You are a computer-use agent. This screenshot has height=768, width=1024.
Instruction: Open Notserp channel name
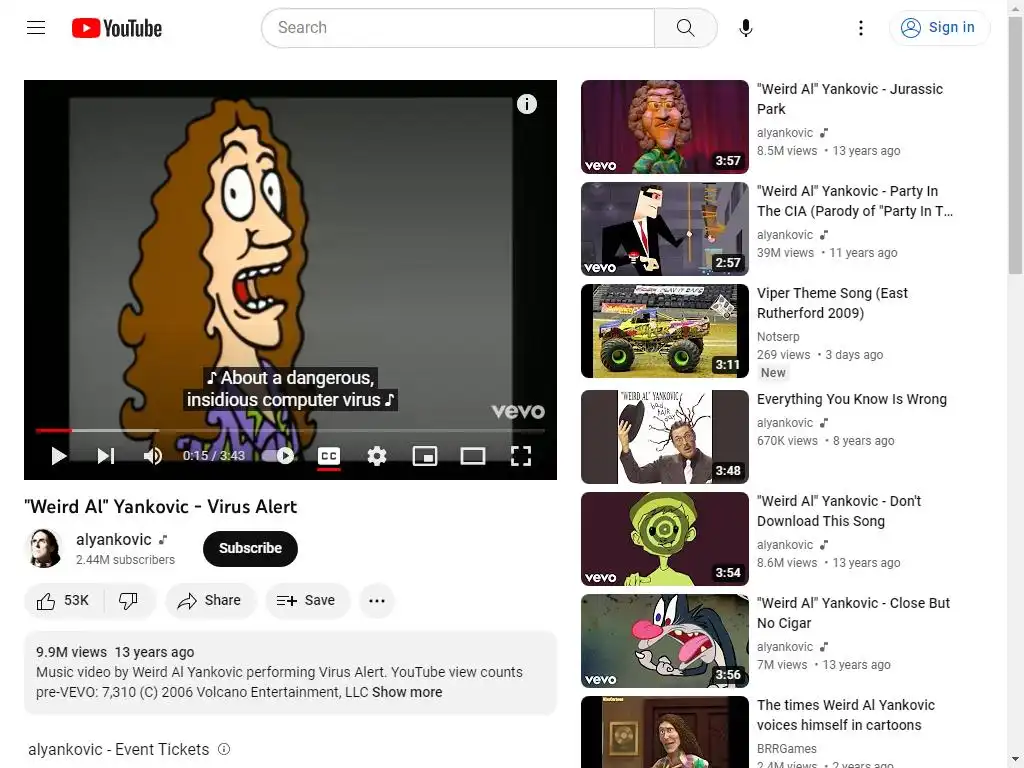[778, 336]
